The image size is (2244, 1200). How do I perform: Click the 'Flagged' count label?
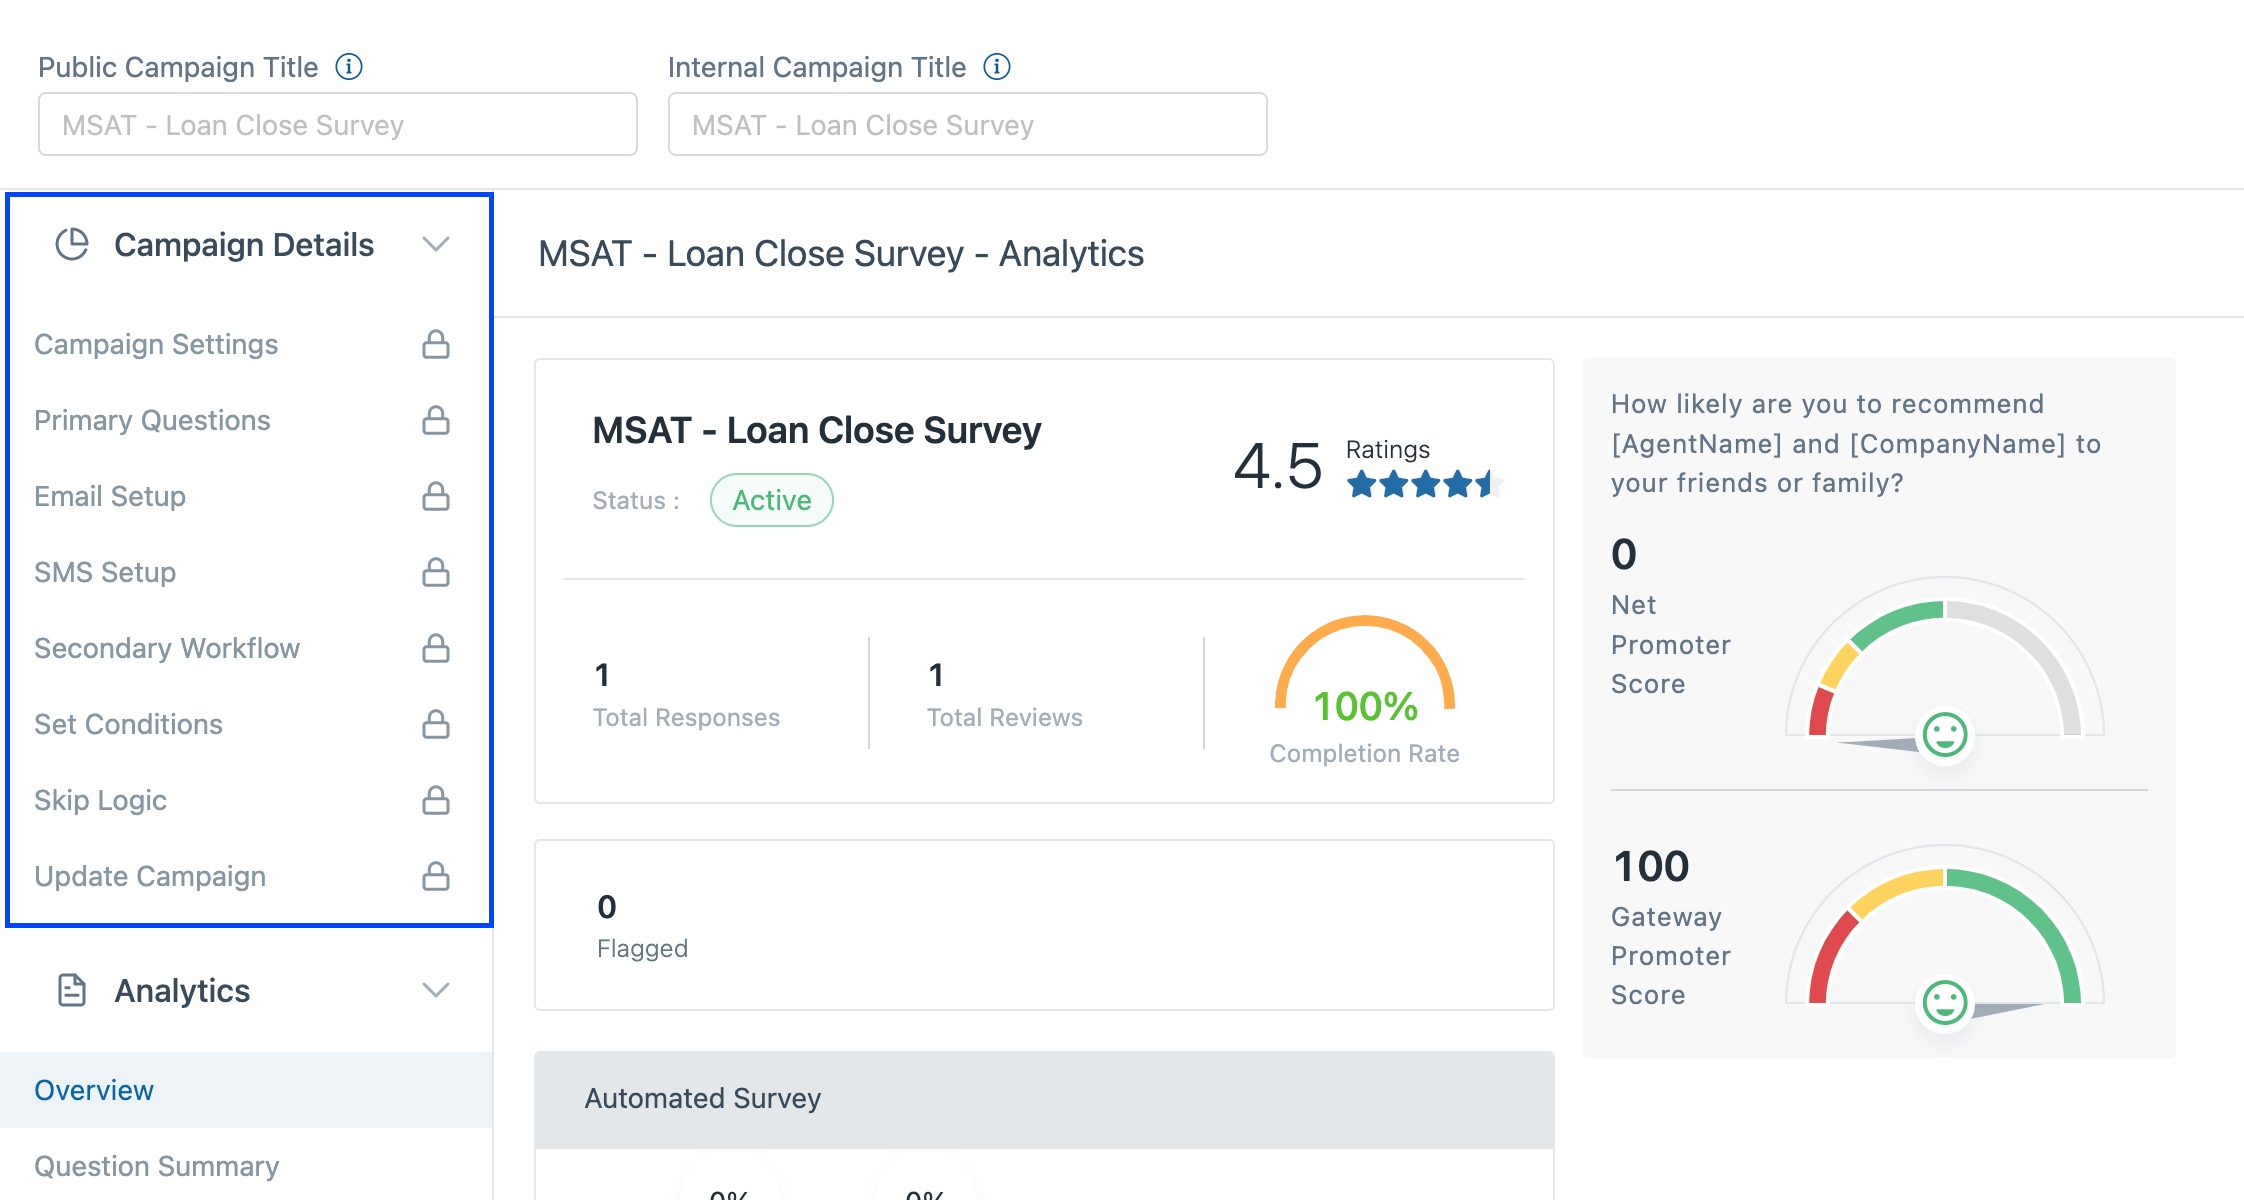click(642, 948)
